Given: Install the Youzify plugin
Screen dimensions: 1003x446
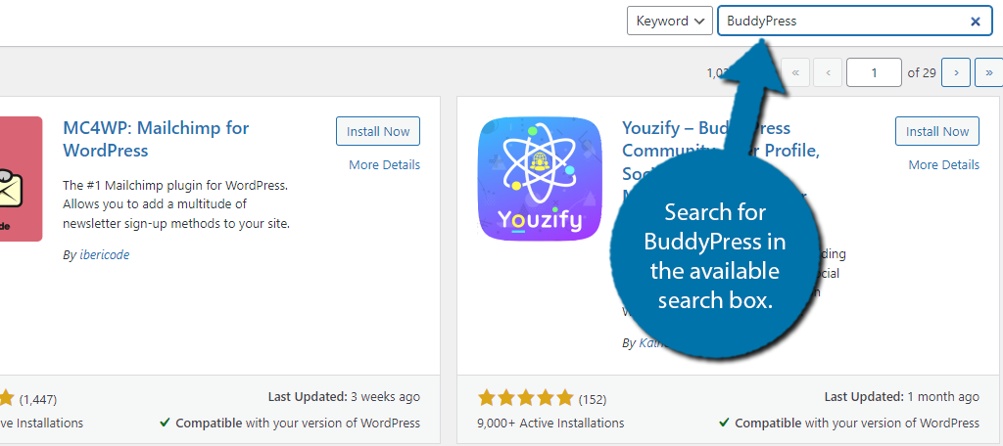Looking at the screenshot, I should [937, 131].
